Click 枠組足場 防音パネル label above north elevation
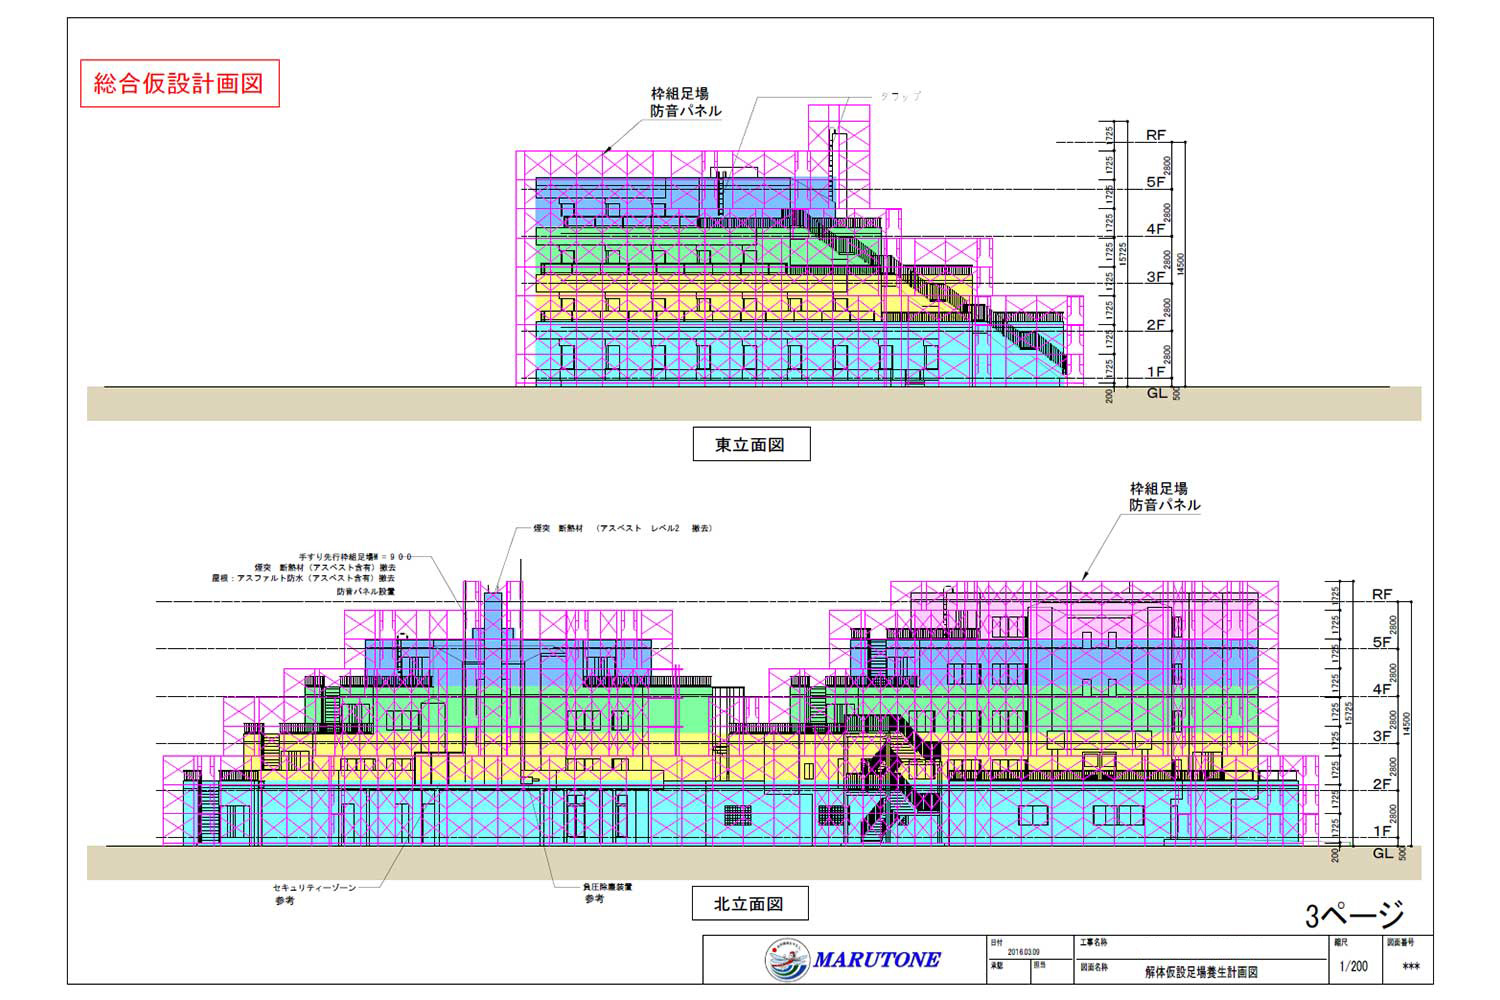 1164,497
